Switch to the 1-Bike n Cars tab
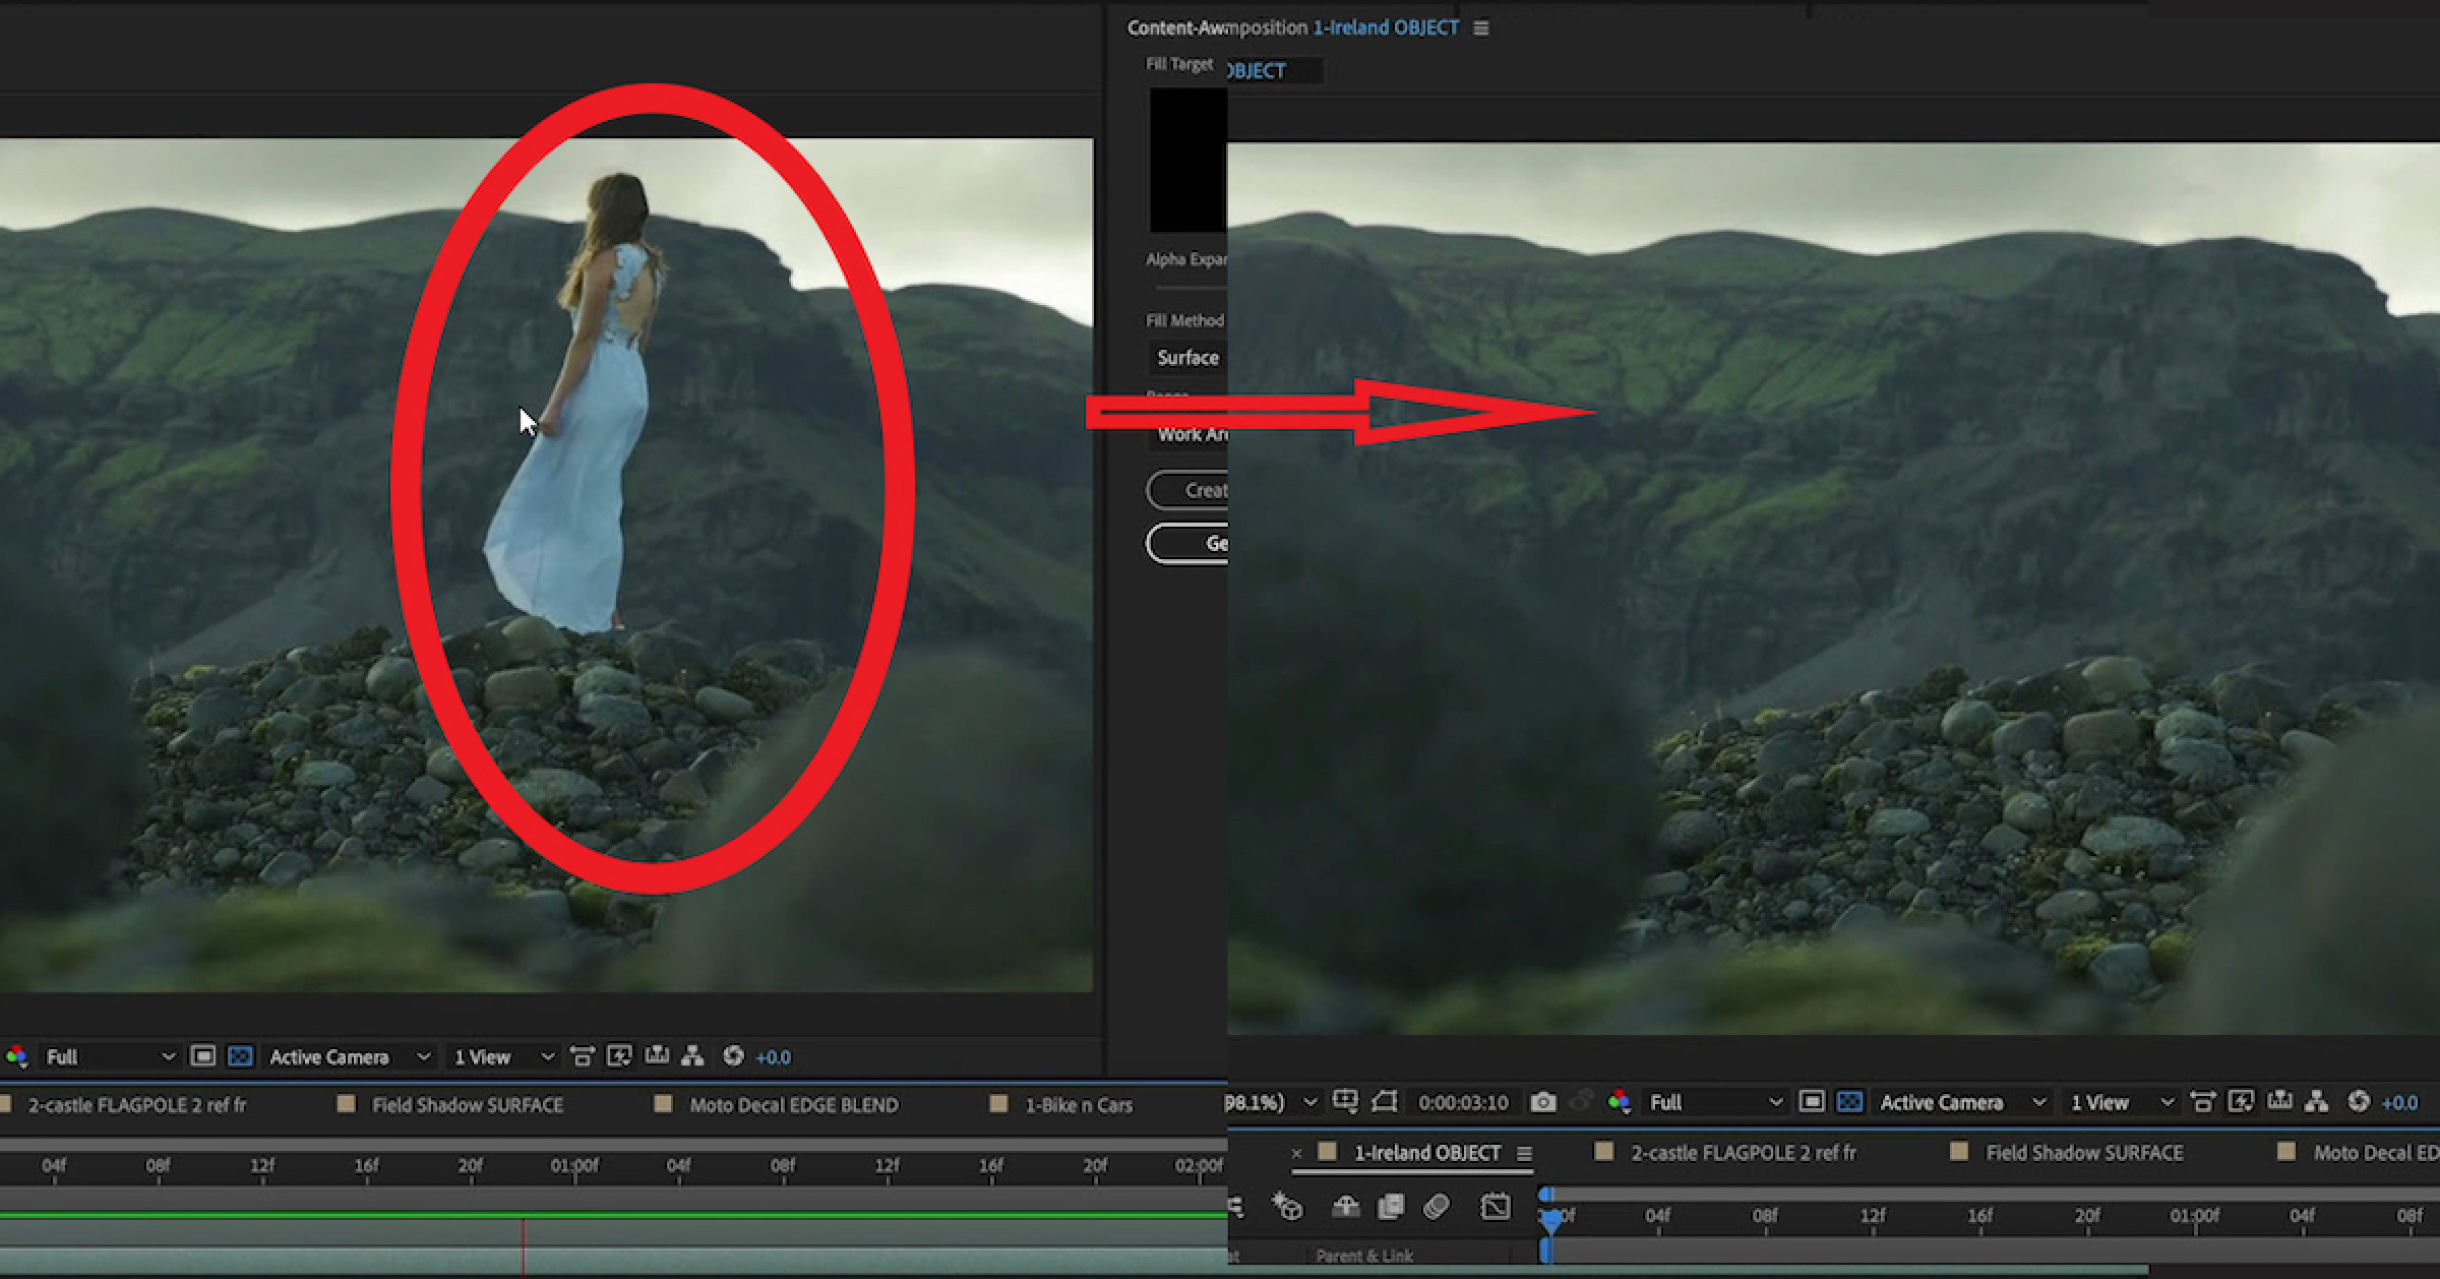Image resolution: width=2440 pixels, height=1279 pixels. (1078, 1105)
